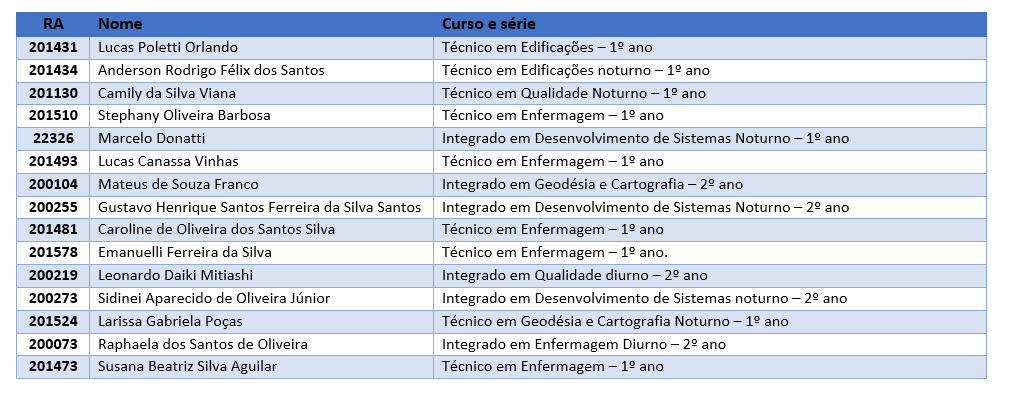Select the Lucas Canassa Vinhas cell
Viewport: 1012px width, 395px height.
pyautogui.click(x=261, y=161)
